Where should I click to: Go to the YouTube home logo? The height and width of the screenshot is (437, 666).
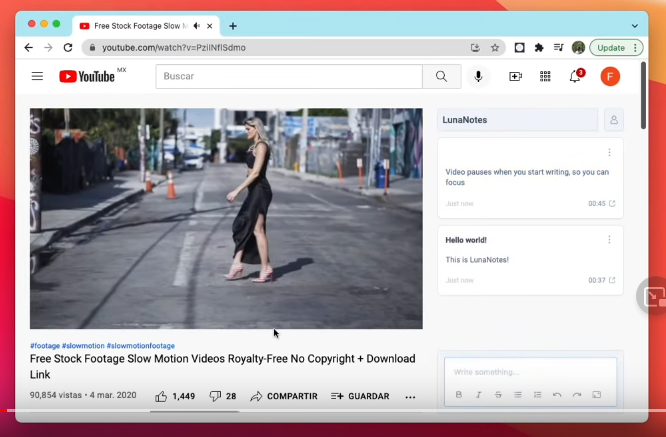coord(87,76)
